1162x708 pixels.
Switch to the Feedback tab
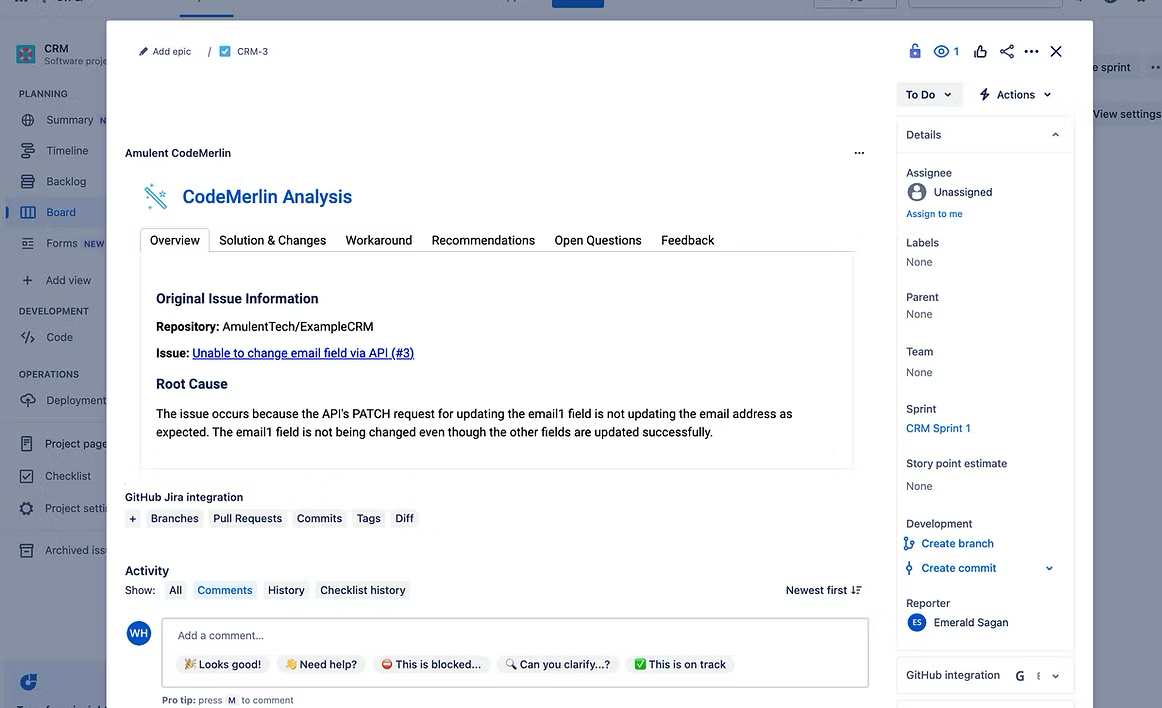[x=688, y=240]
